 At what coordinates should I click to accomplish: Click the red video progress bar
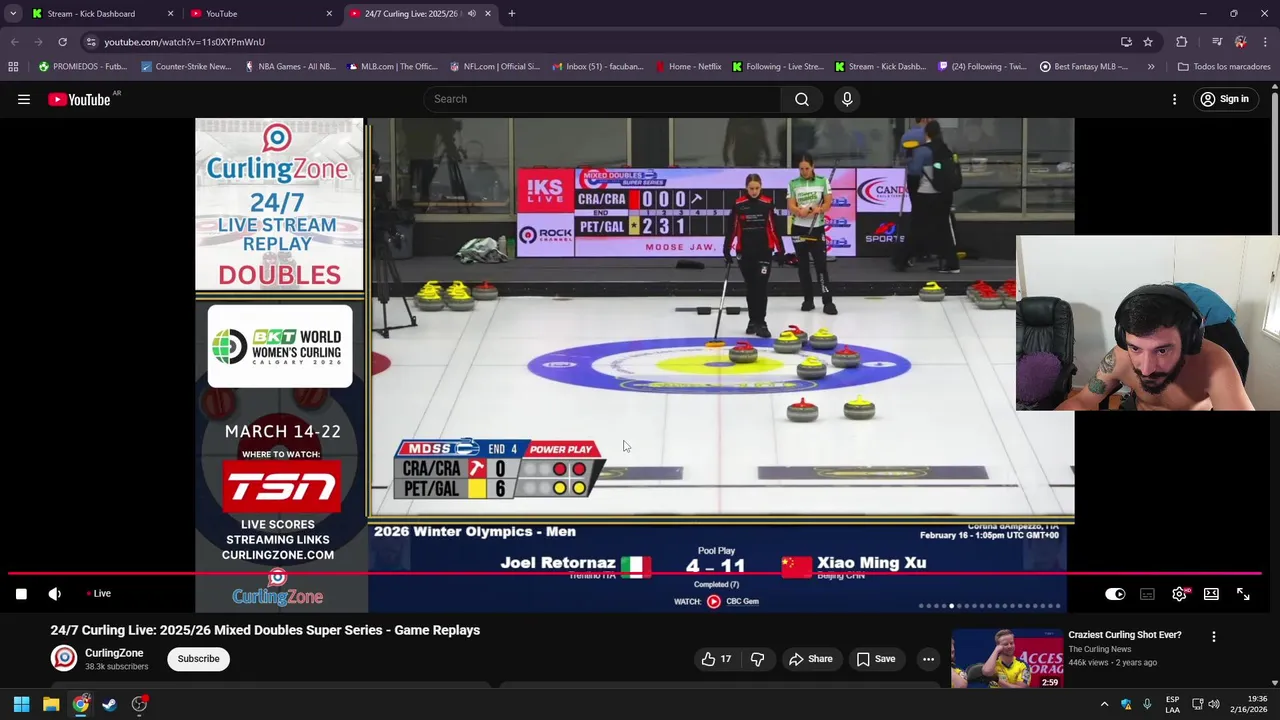636,574
